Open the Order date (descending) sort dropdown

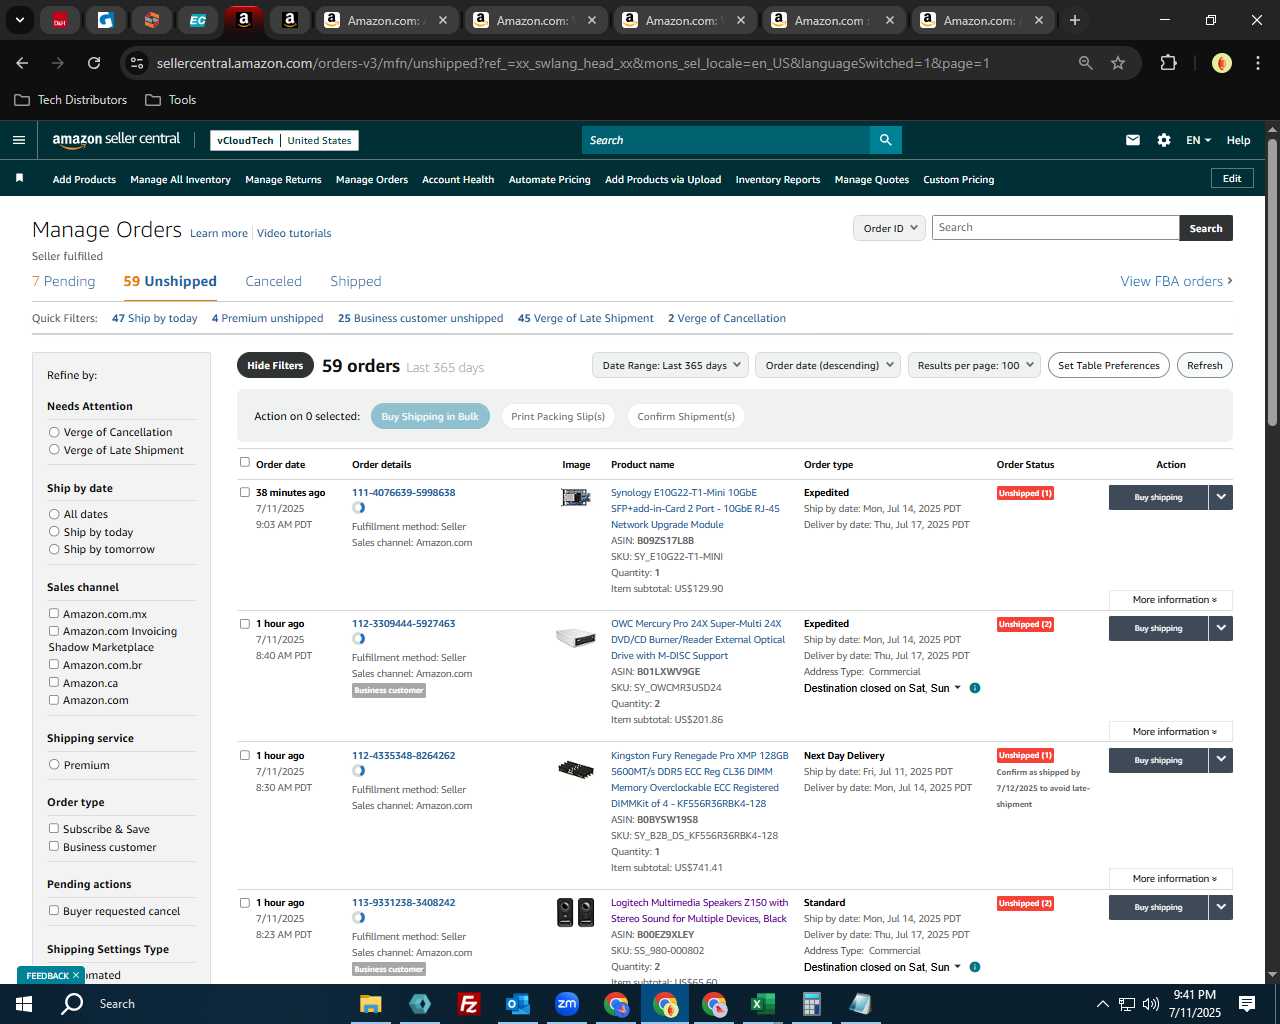tap(828, 365)
